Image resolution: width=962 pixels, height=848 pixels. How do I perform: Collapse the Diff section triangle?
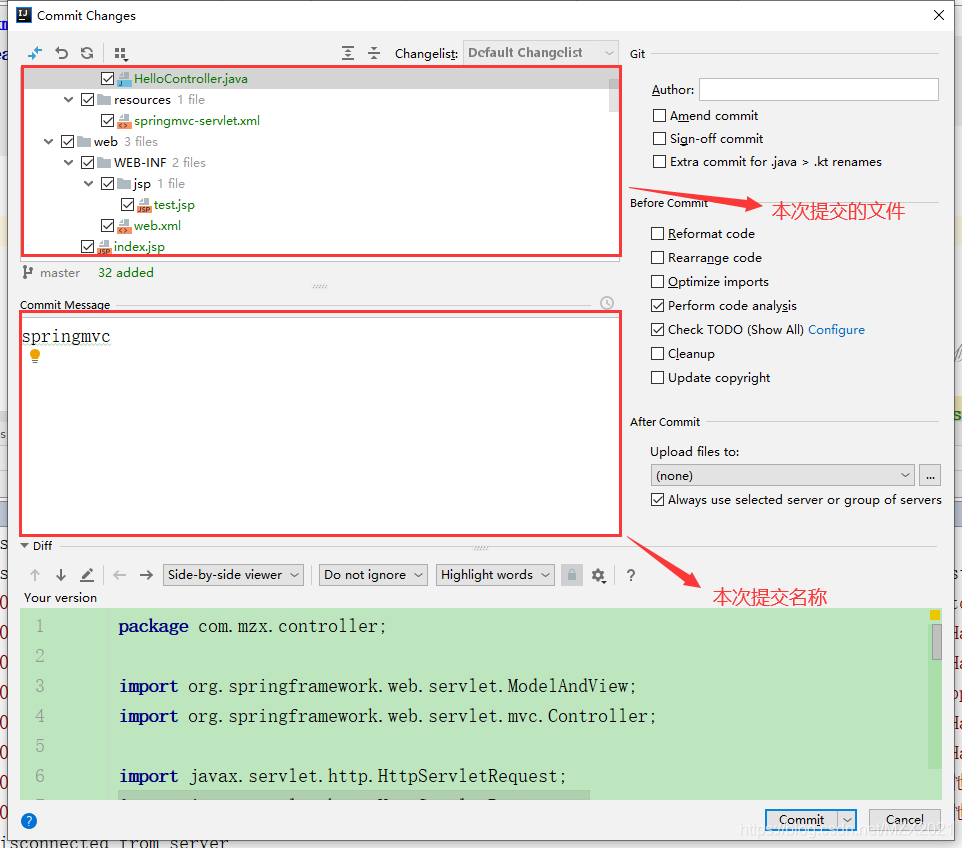25,545
